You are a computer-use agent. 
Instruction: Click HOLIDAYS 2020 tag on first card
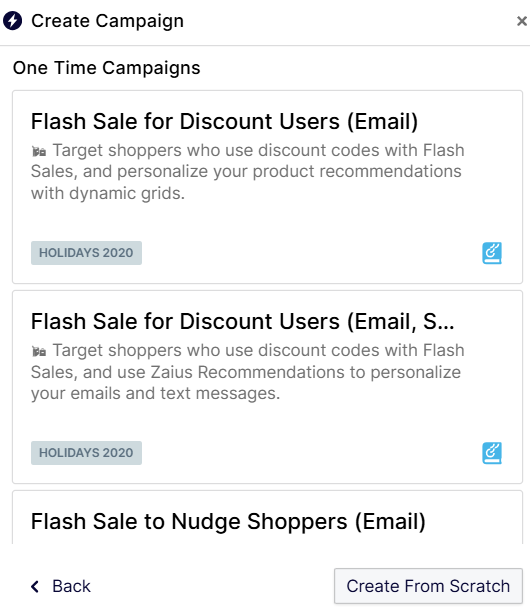[86, 253]
